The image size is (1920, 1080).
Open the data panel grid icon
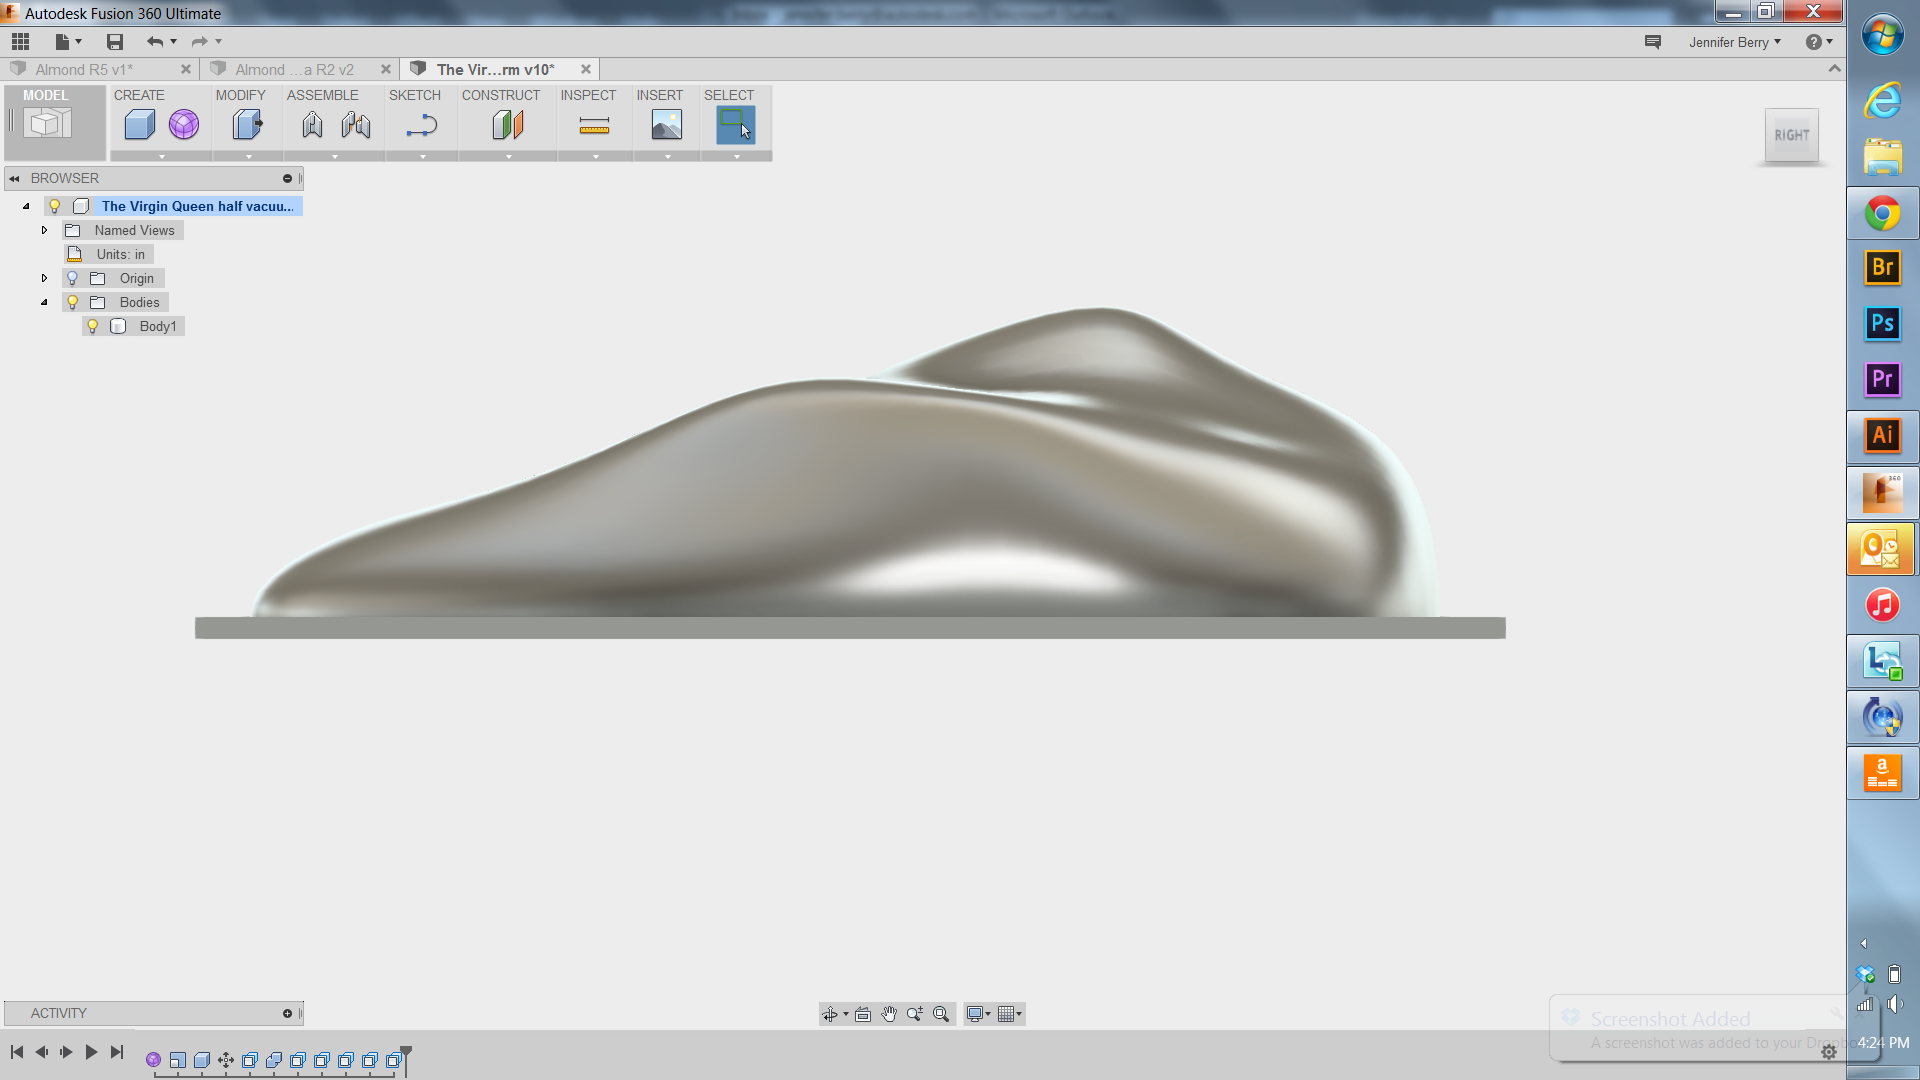(20, 42)
